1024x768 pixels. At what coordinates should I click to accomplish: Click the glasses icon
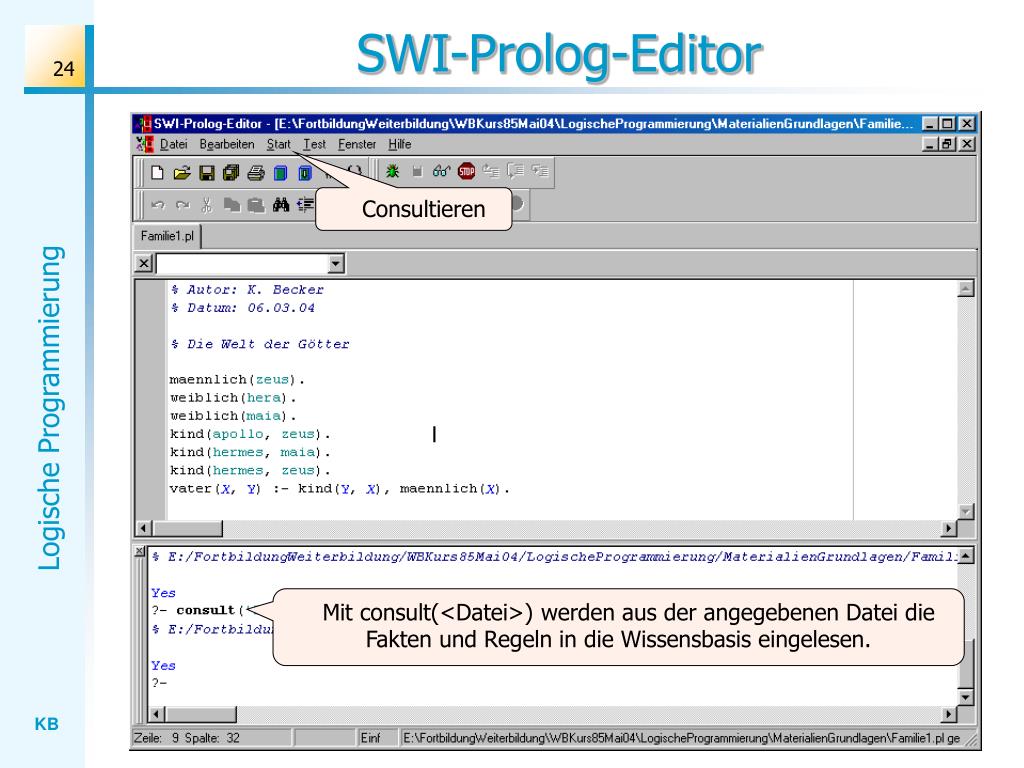click(x=441, y=171)
